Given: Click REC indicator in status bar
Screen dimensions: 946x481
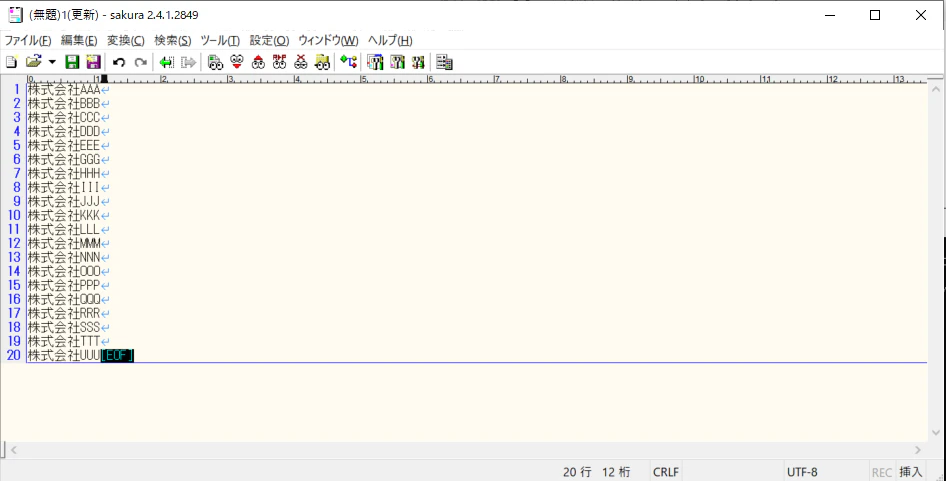Looking at the screenshot, I should pyautogui.click(x=881, y=472).
